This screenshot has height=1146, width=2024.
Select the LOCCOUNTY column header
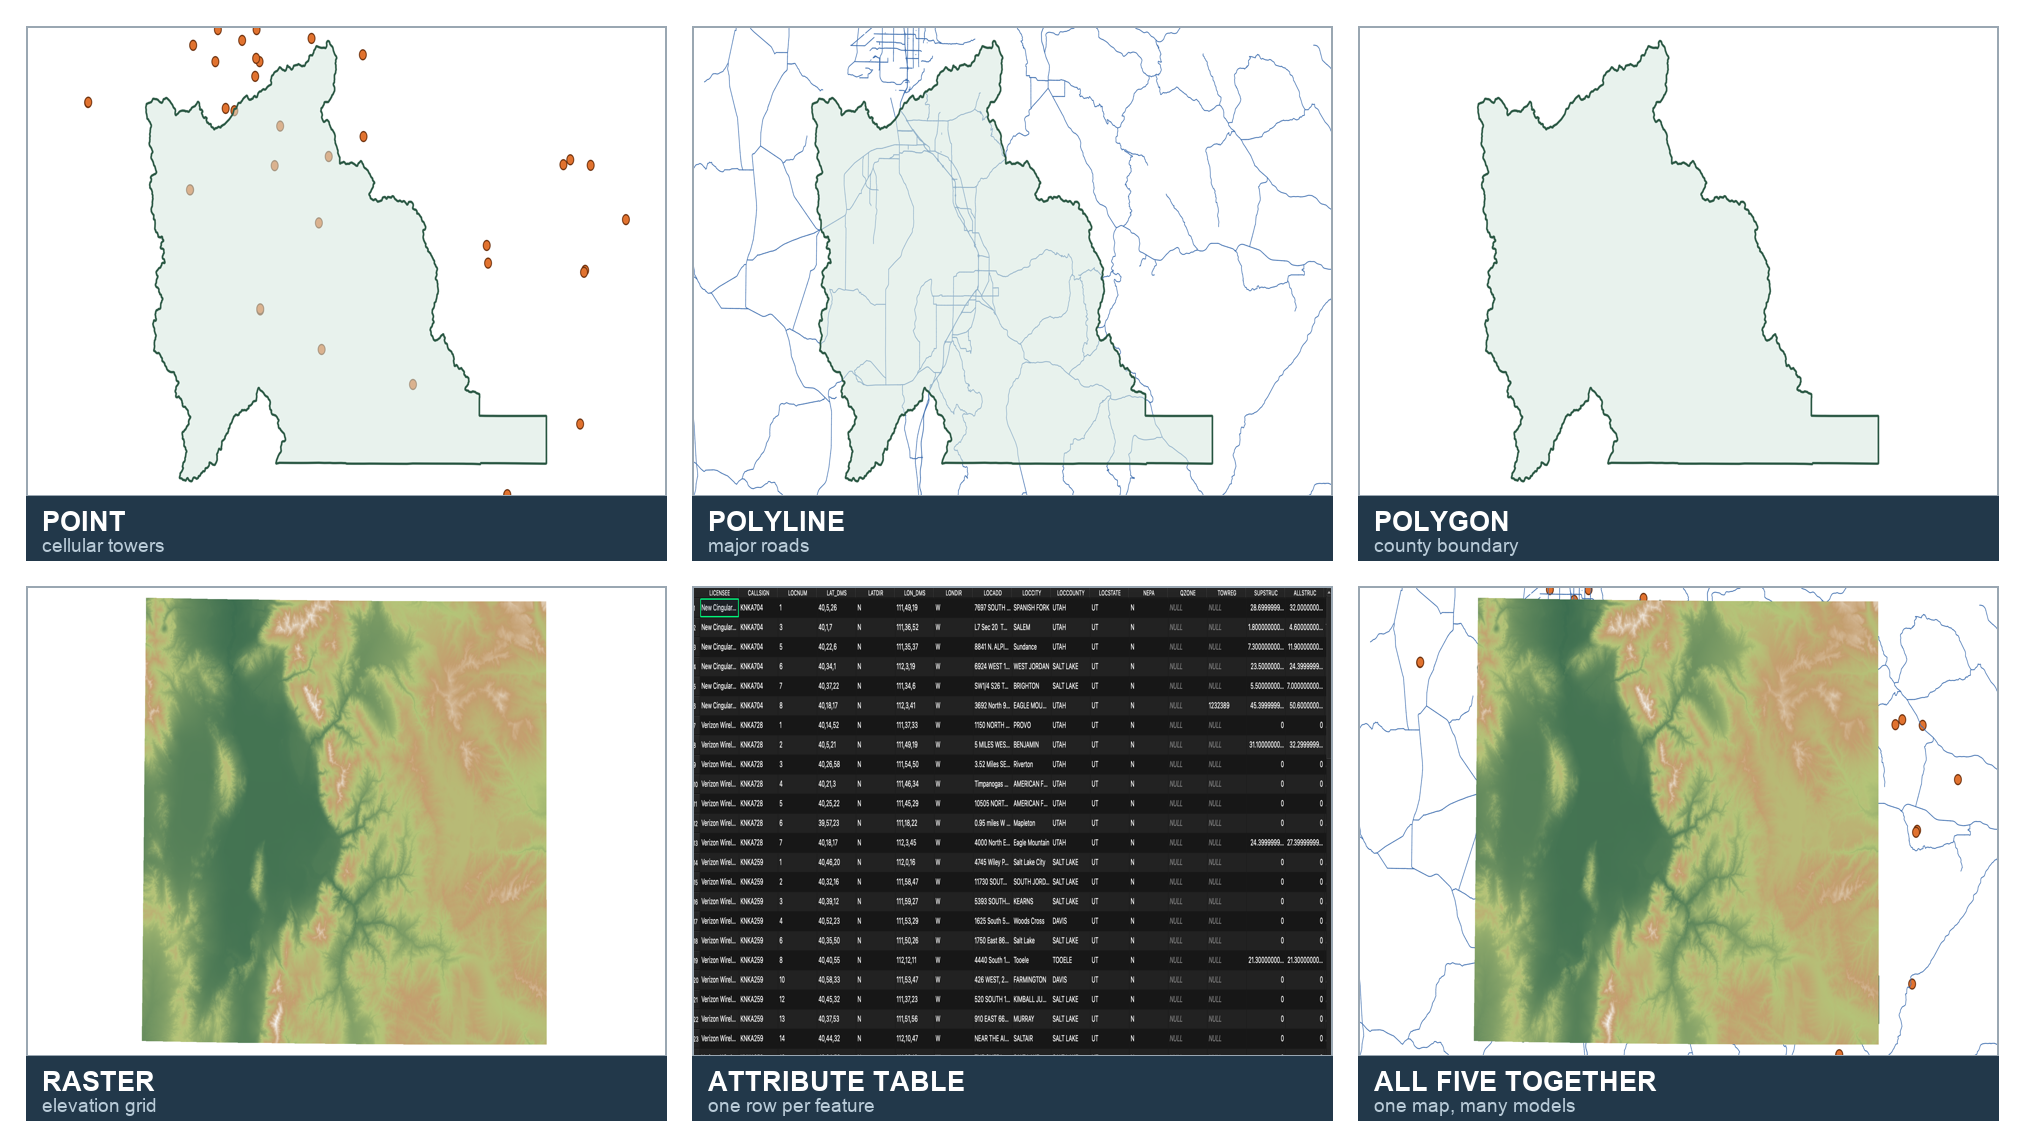(1070, 593)
